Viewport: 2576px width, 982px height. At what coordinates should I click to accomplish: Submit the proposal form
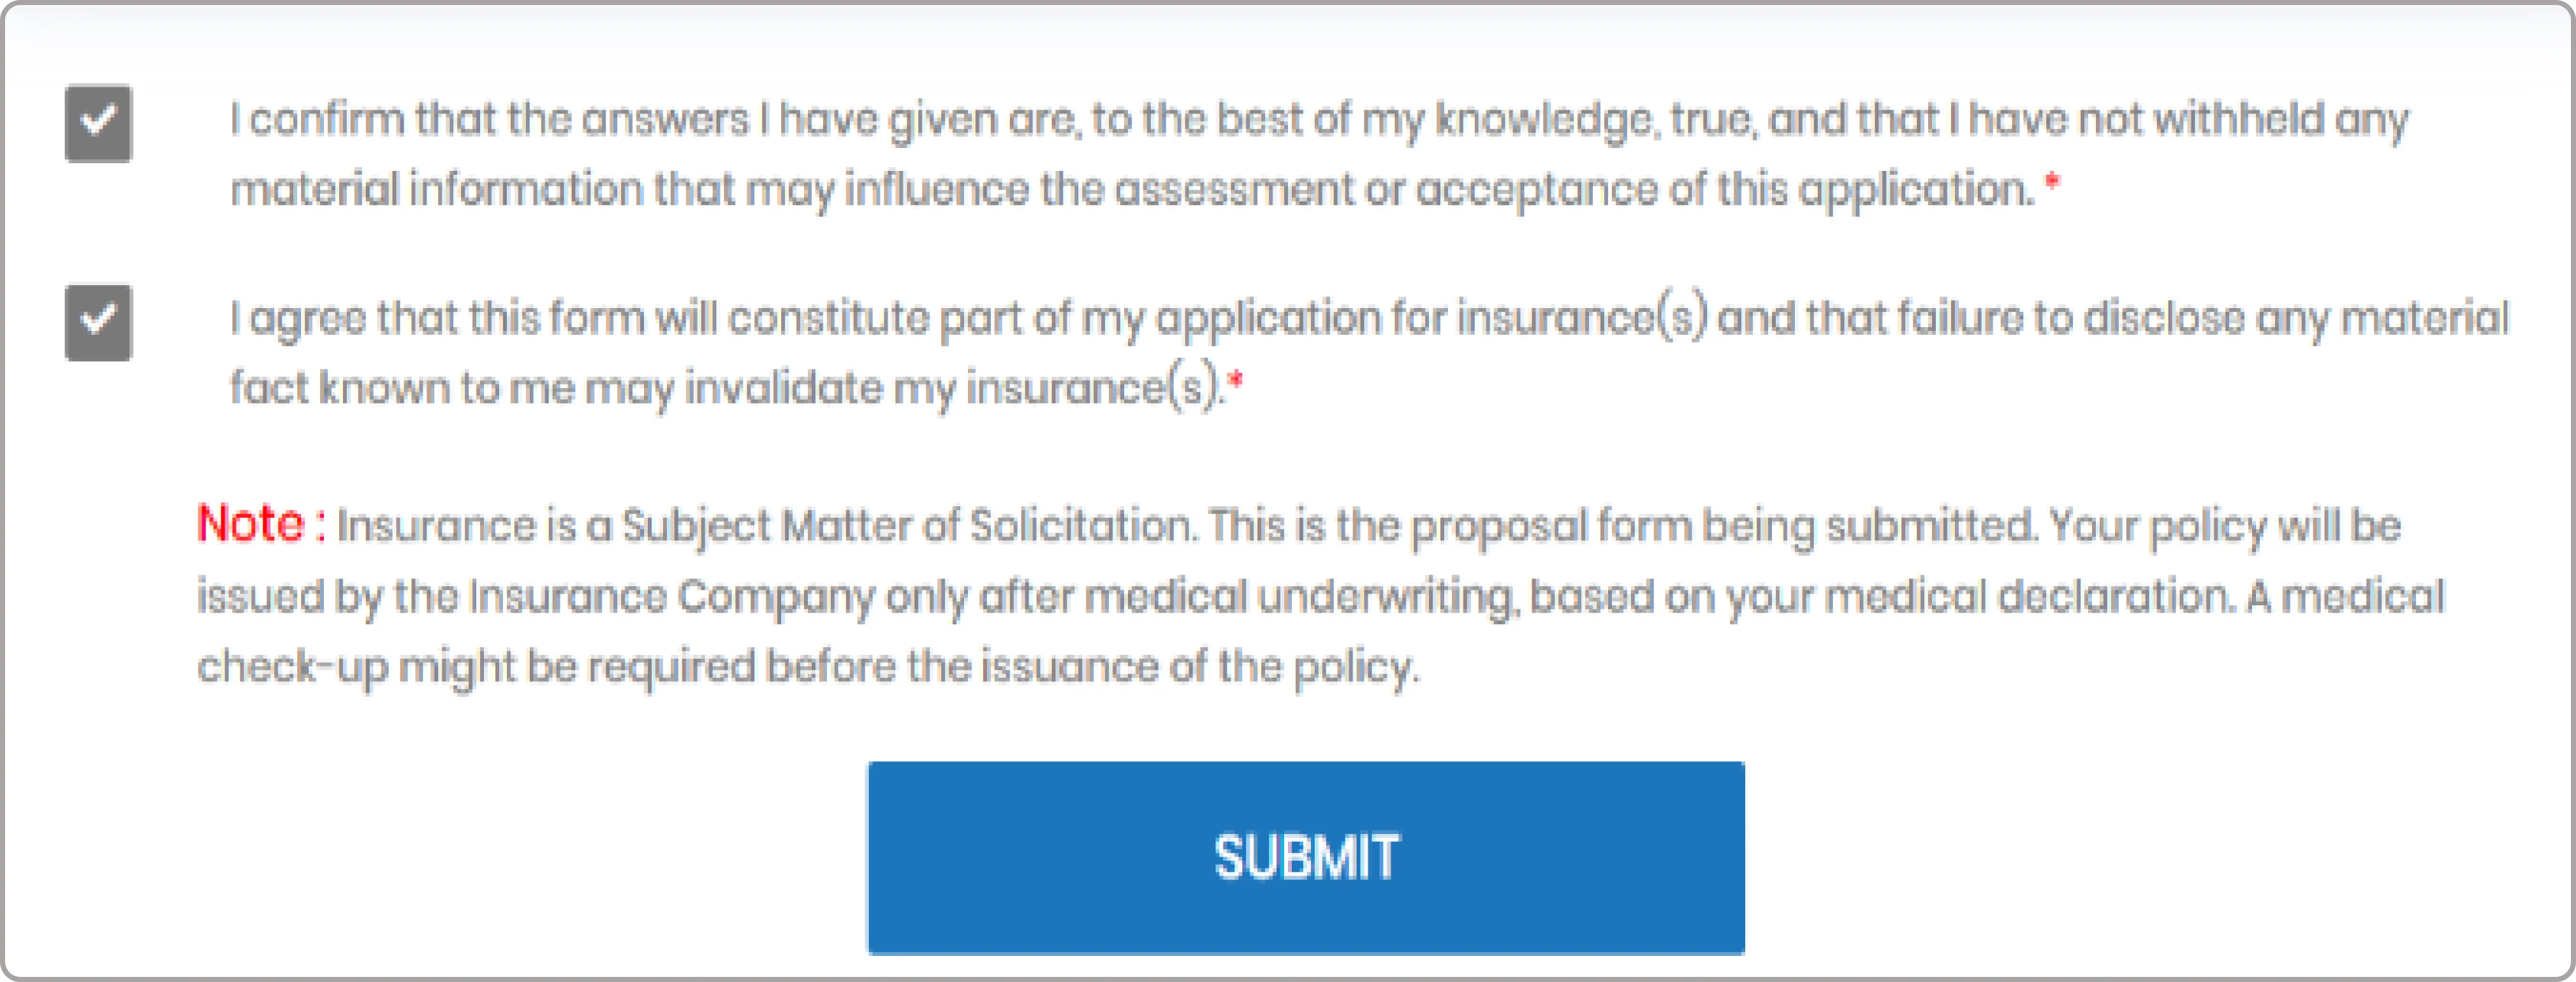[1306, 857]
